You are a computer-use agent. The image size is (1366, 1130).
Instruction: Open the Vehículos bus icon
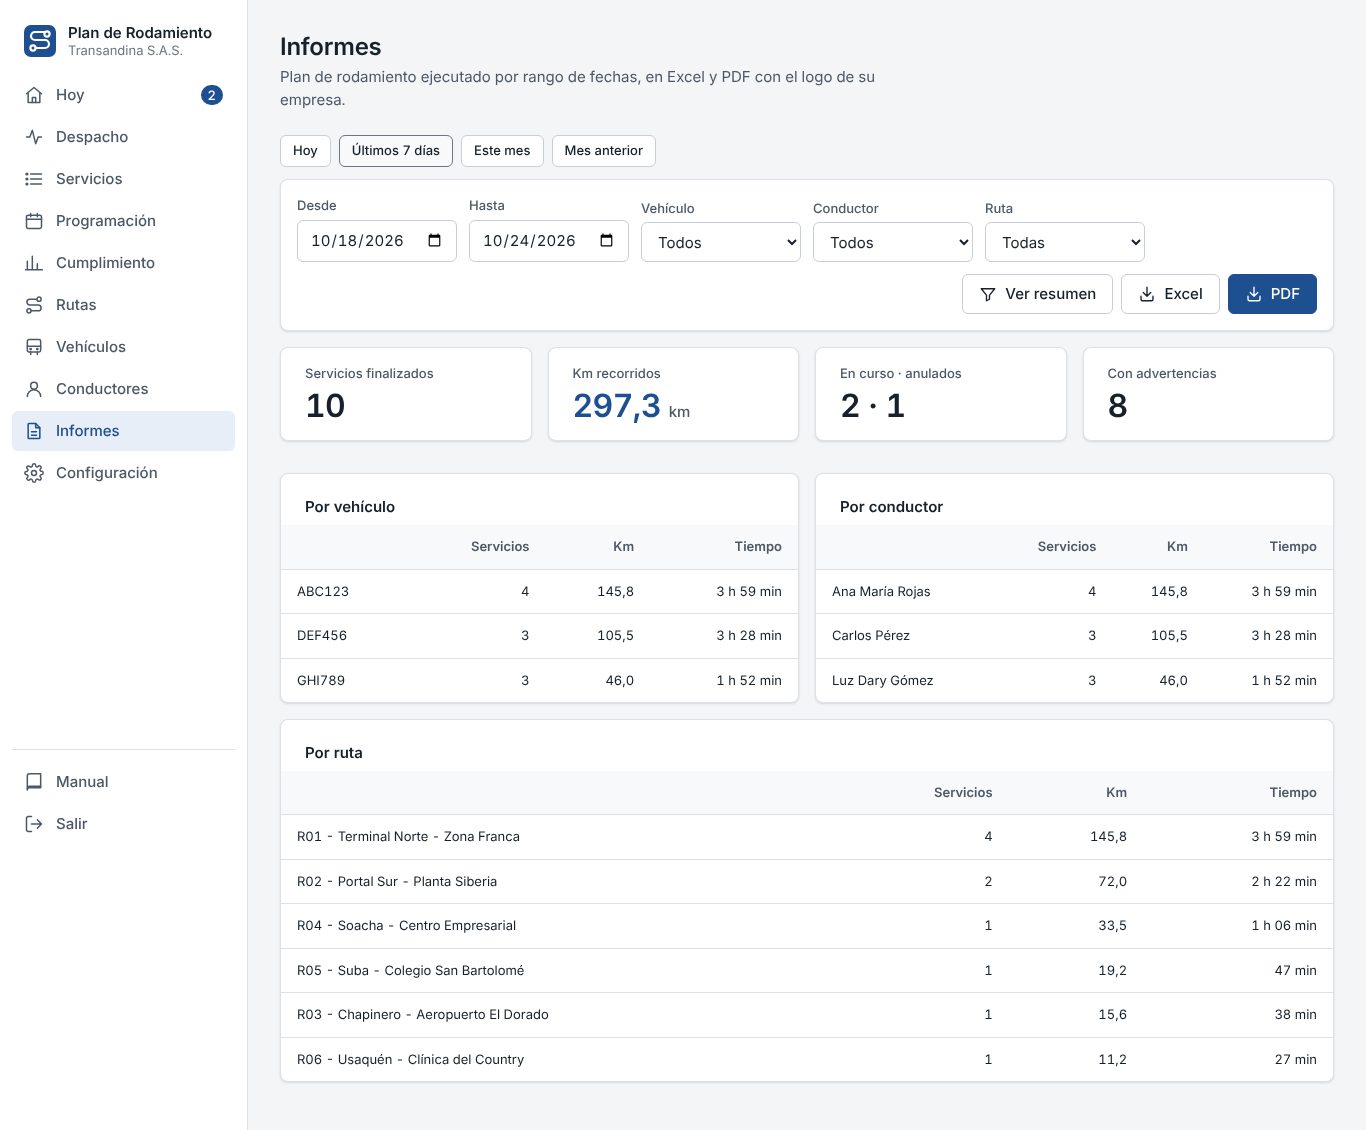coord(34,347)
